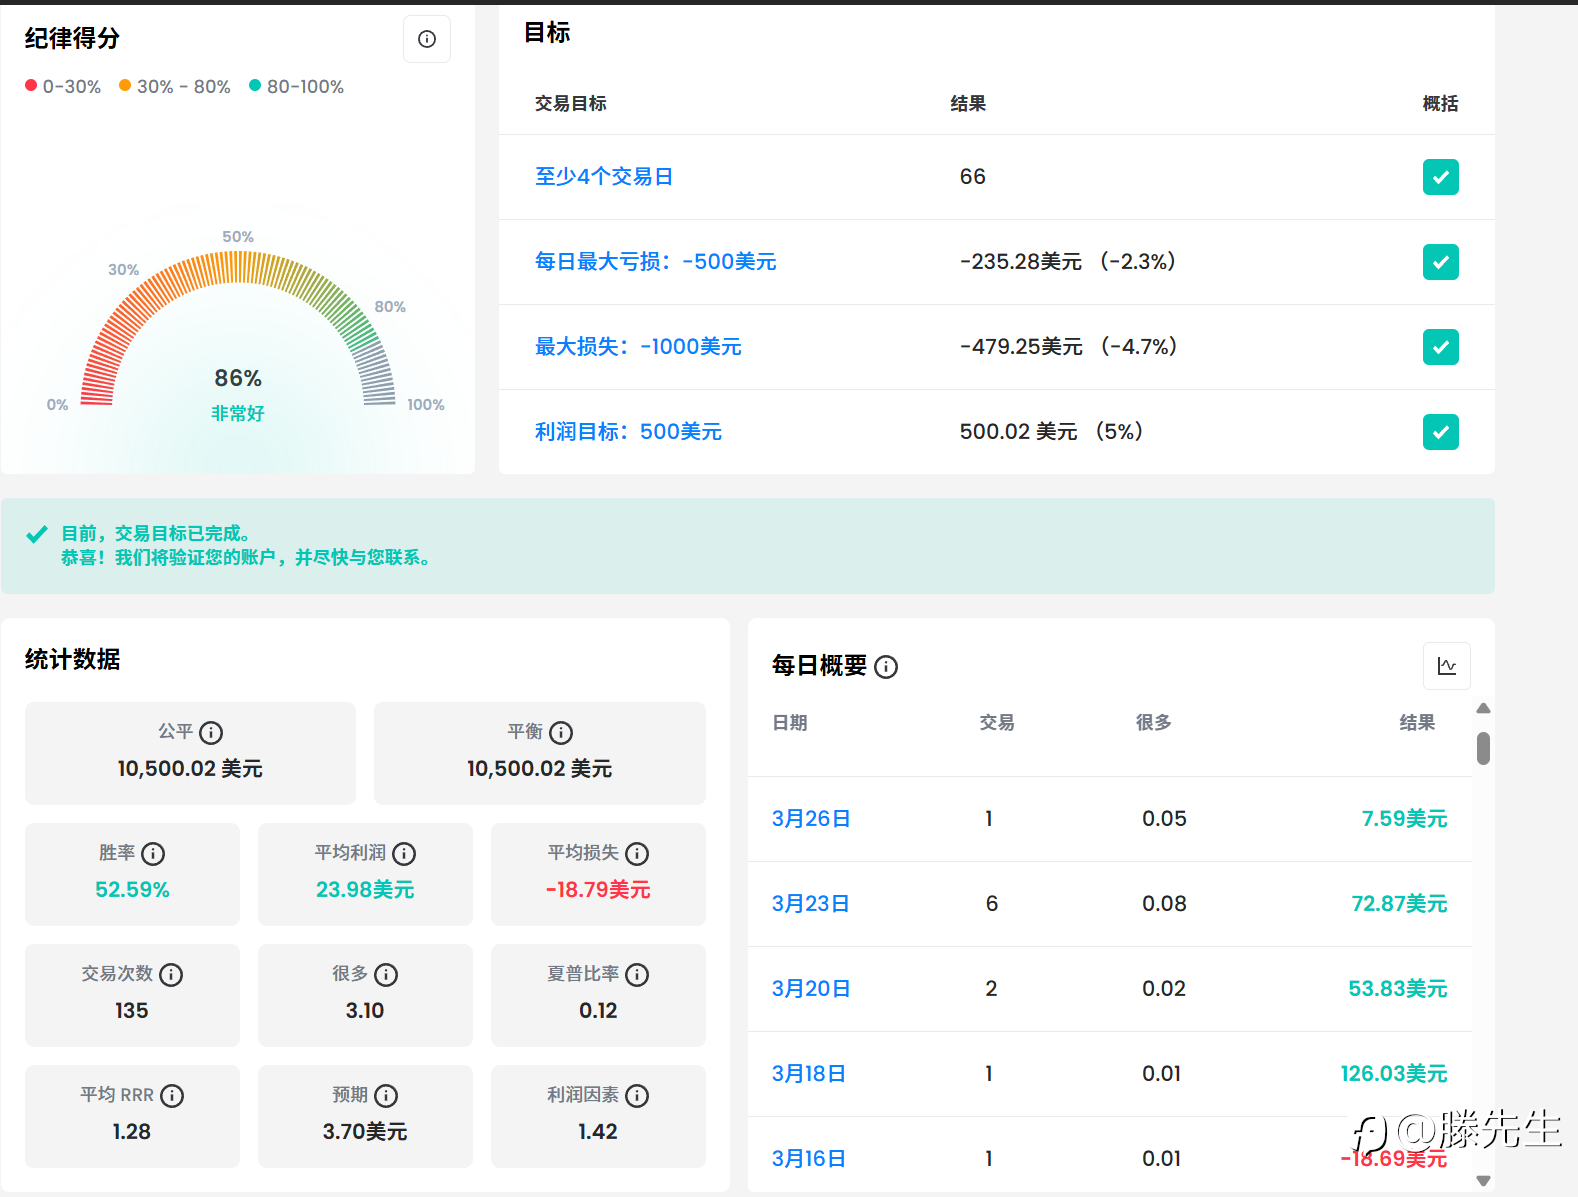Click info icon beside 公平 equity
Viewport: 1578px width, 1197px height.
click(x=211, y=733)
